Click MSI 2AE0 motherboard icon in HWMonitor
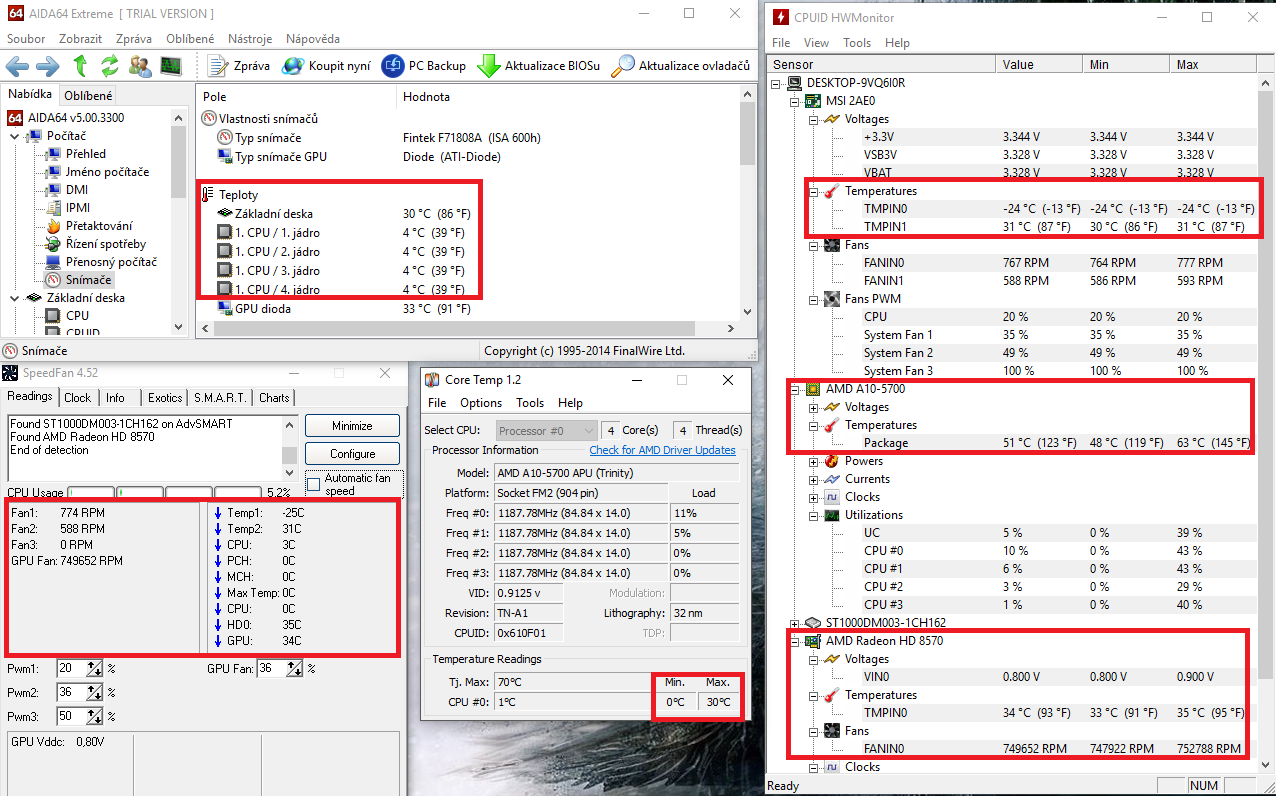 point(813,101)
